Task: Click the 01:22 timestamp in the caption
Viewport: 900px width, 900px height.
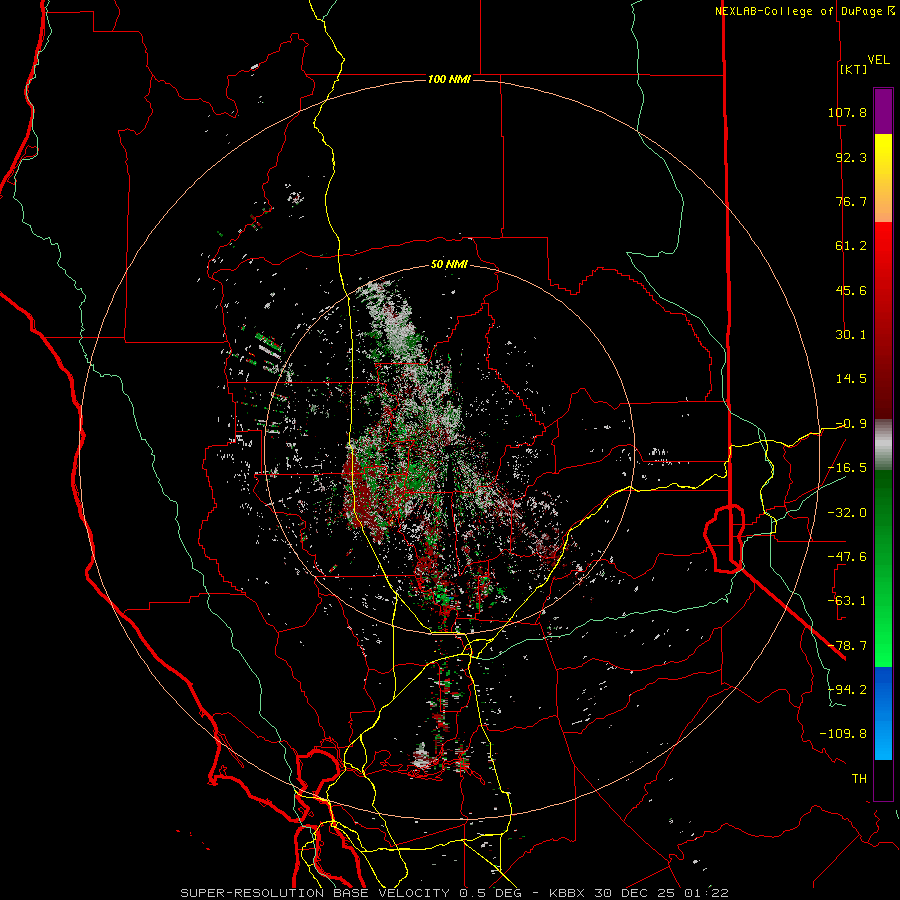Action: pos(707,893)
